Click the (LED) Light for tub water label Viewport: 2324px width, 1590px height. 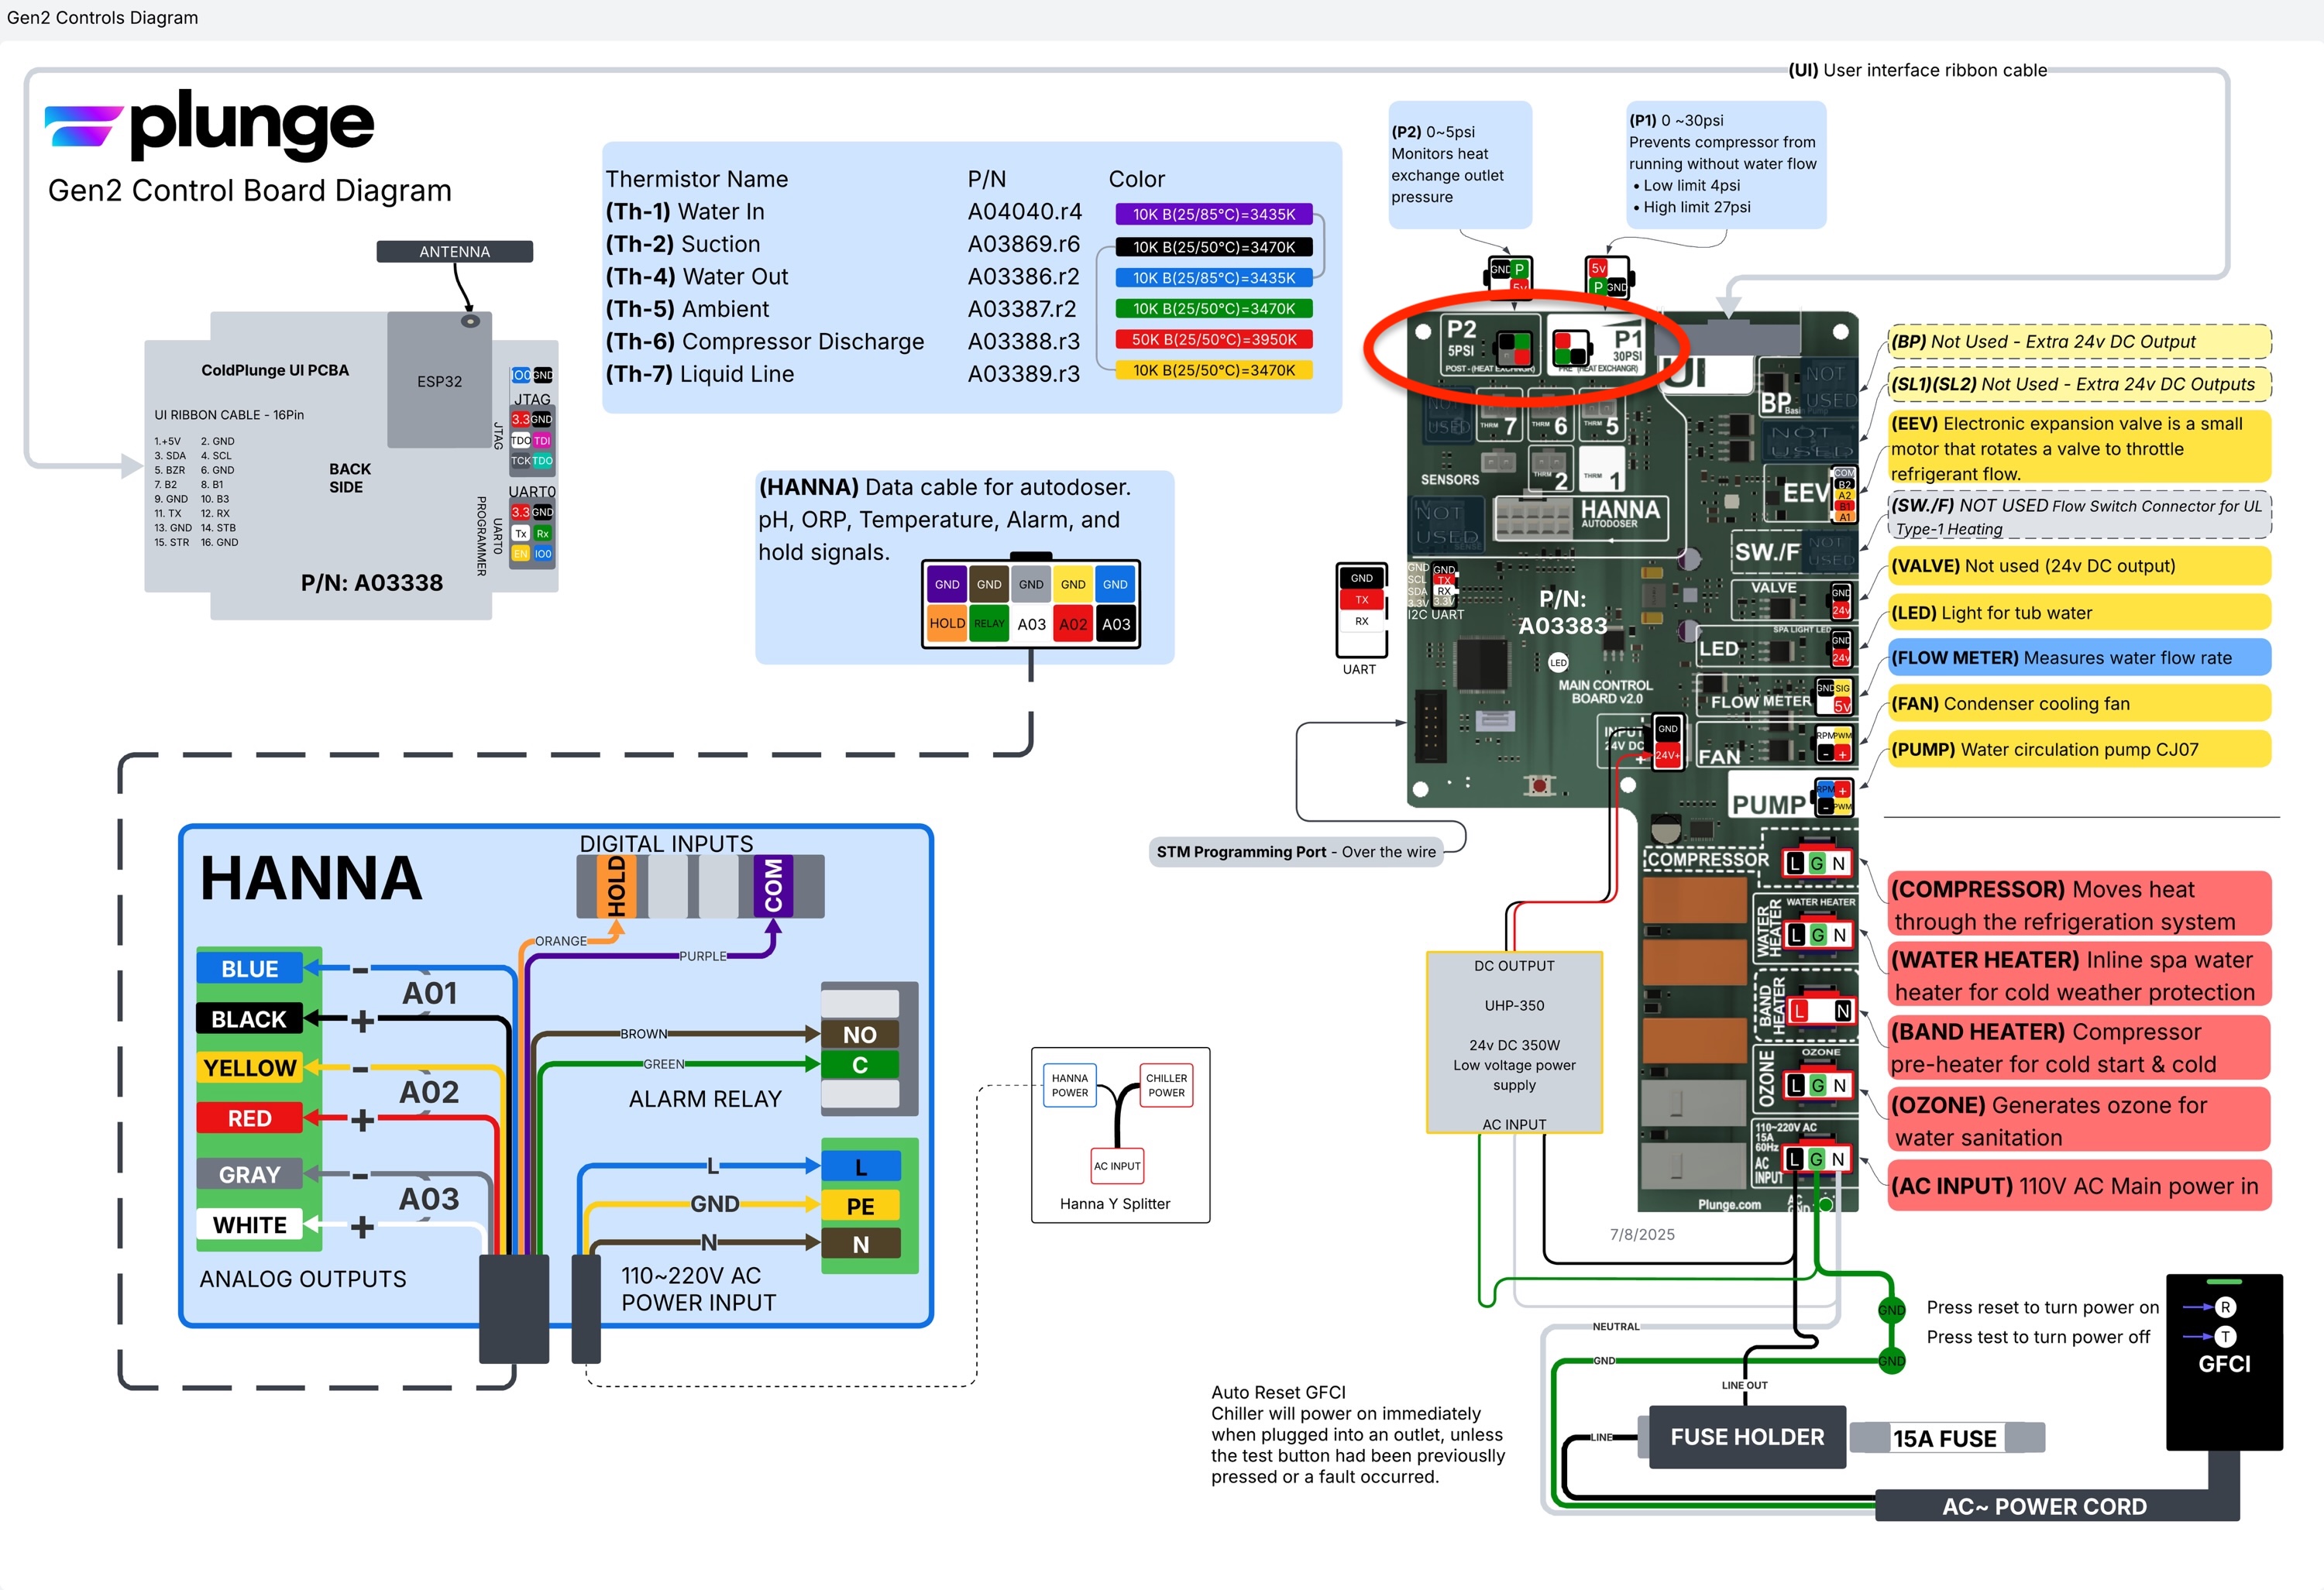tap(2079, 612)
